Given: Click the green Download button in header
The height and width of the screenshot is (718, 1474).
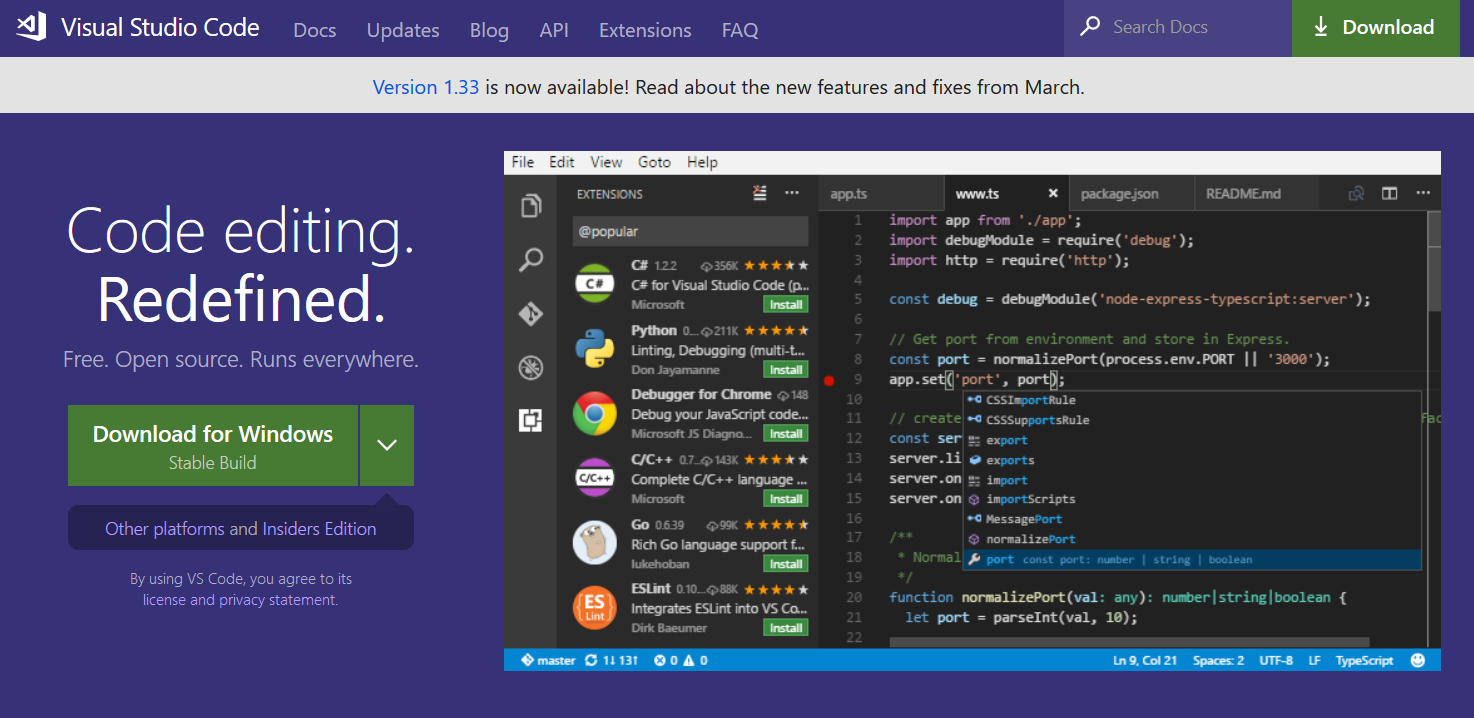Looking at the screenshot, I should coord(1375,28).
